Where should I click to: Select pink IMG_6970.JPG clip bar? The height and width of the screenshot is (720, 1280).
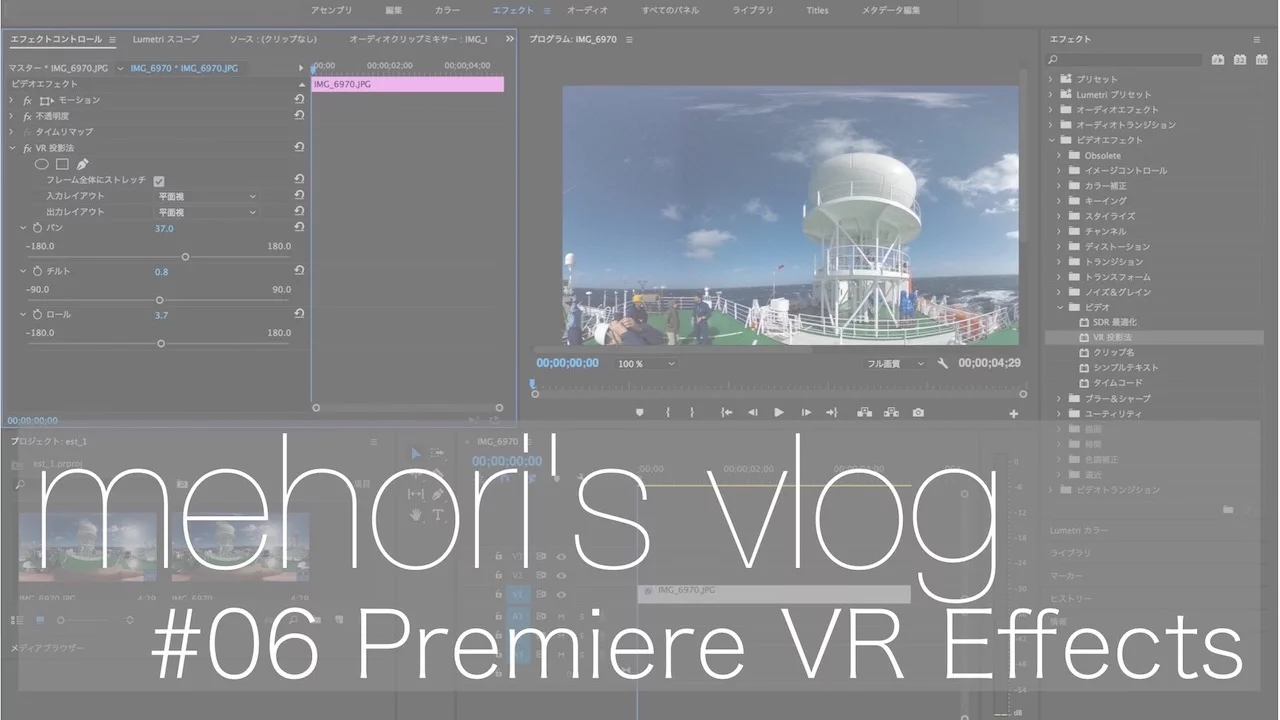(x=408, y=84)
